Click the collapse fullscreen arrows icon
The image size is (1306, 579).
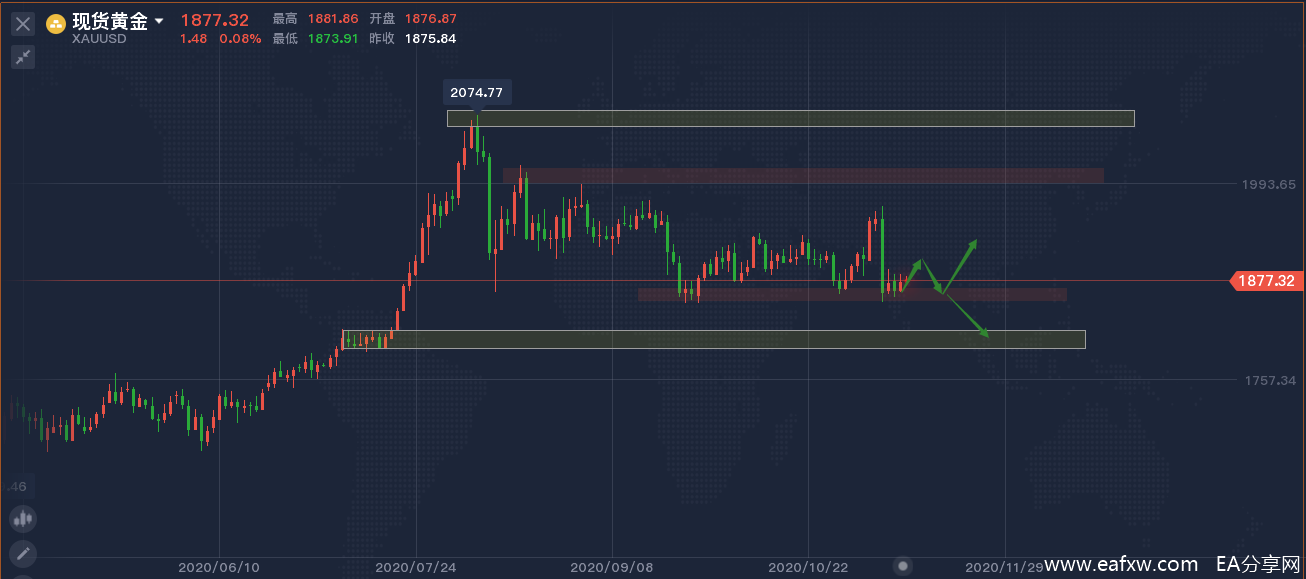pos(23,57)
